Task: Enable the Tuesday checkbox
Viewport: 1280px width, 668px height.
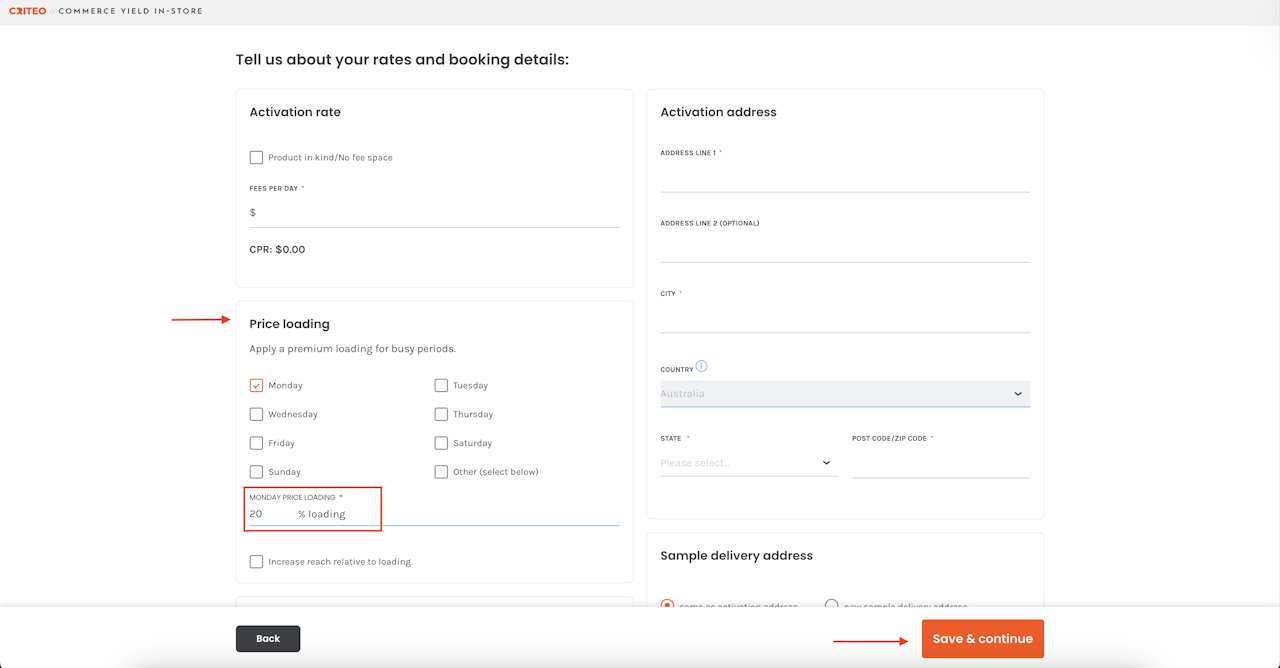Action: 441,386
